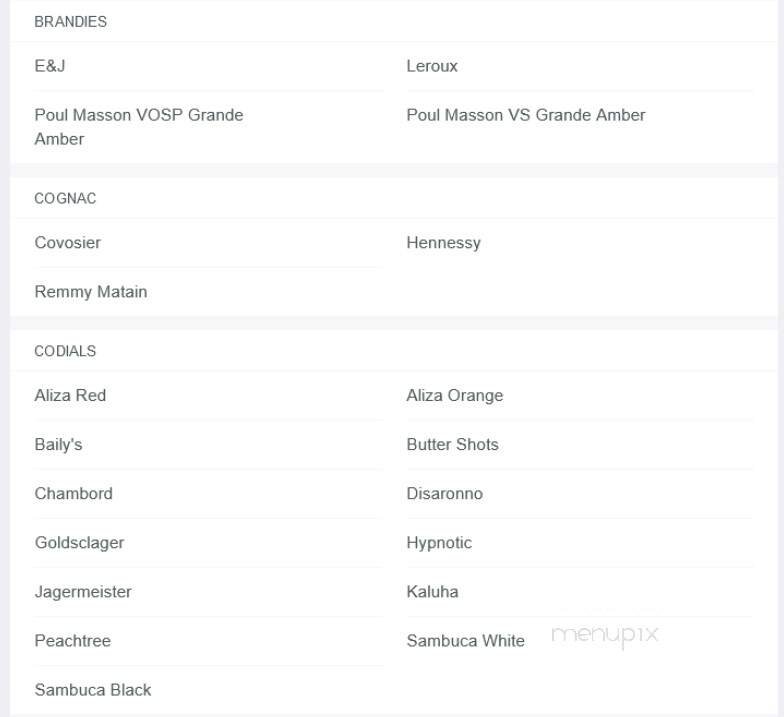Click the Sambuca White entry

tap(465, 641)
